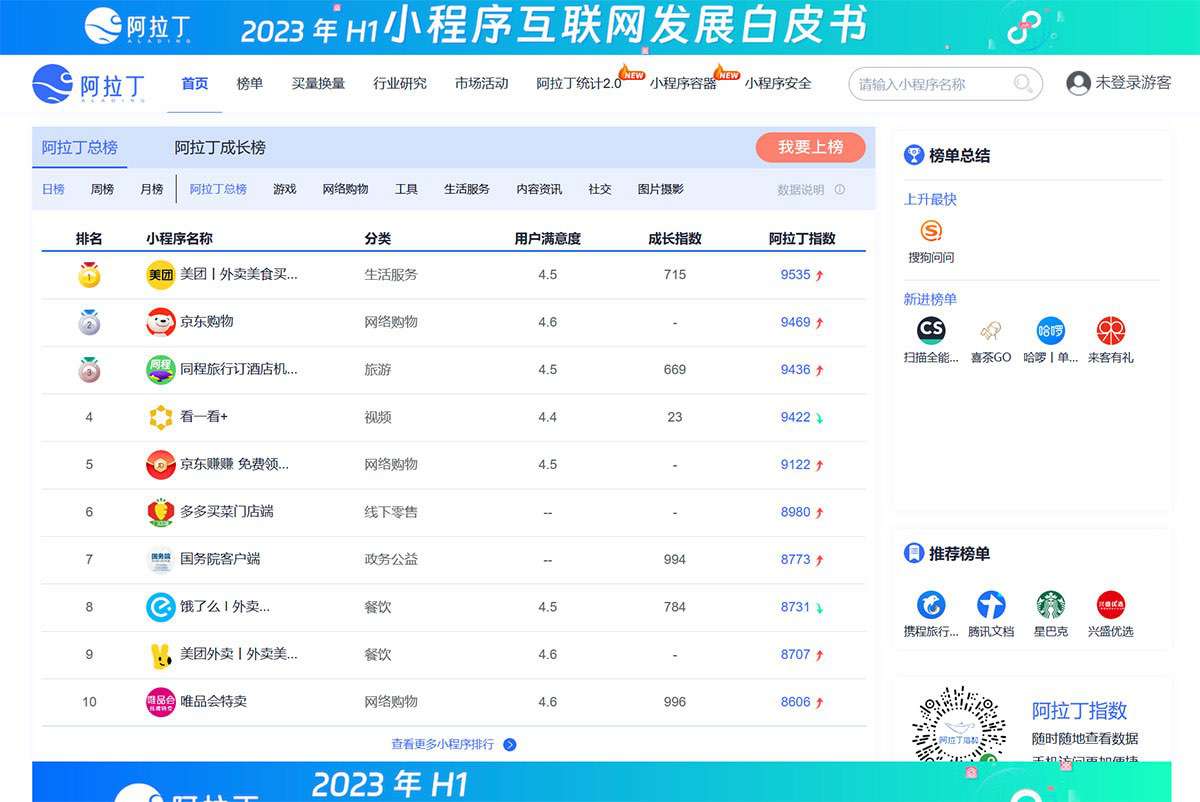
Task: Open top 2023 H1 white paper banner
Action: tap(600, 27)
